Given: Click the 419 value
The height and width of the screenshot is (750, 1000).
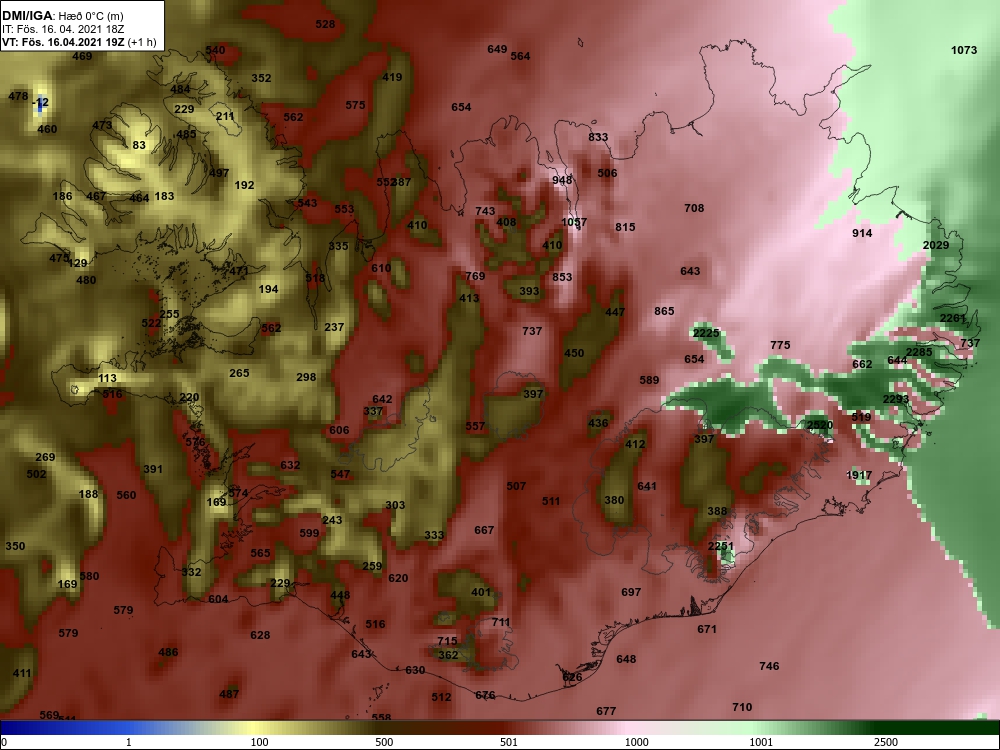Looking at the screenshot, I should pos(392,77).
